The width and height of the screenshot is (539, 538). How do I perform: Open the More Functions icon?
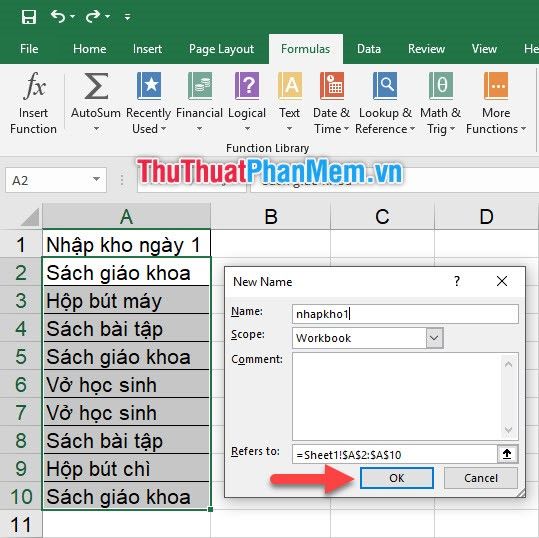pos(496,86)
